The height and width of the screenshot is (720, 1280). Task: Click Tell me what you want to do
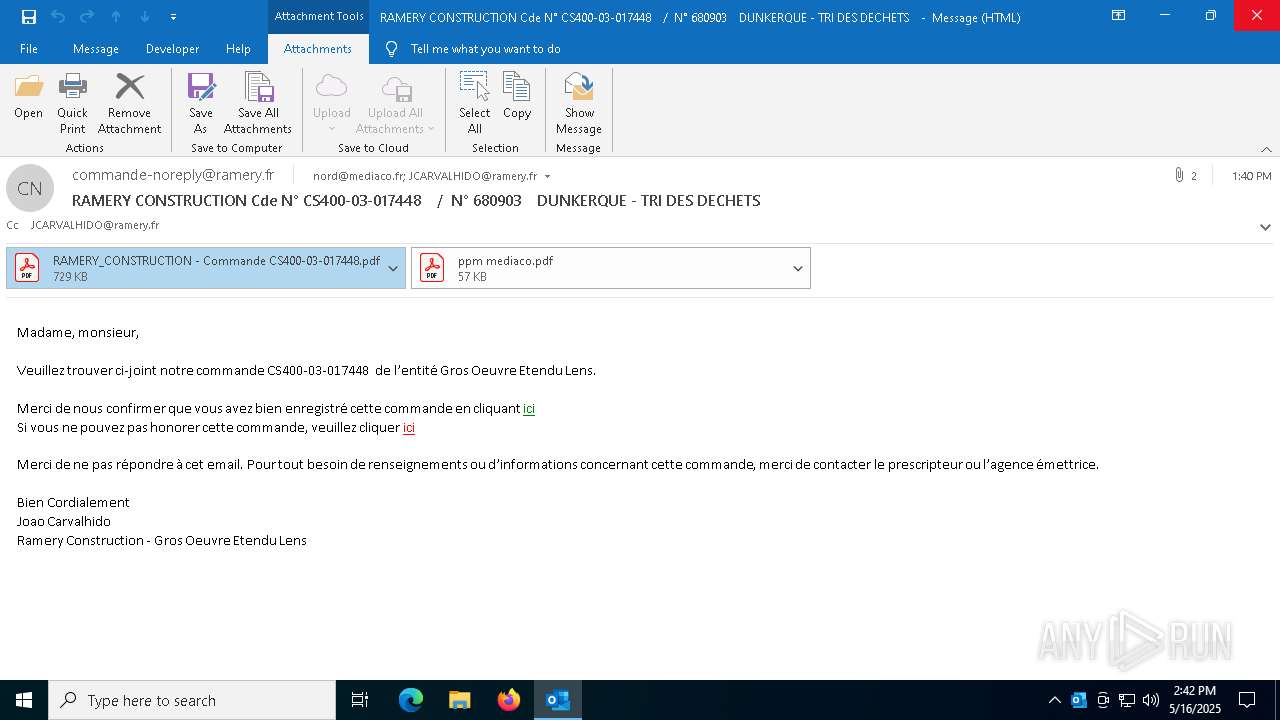485,49
